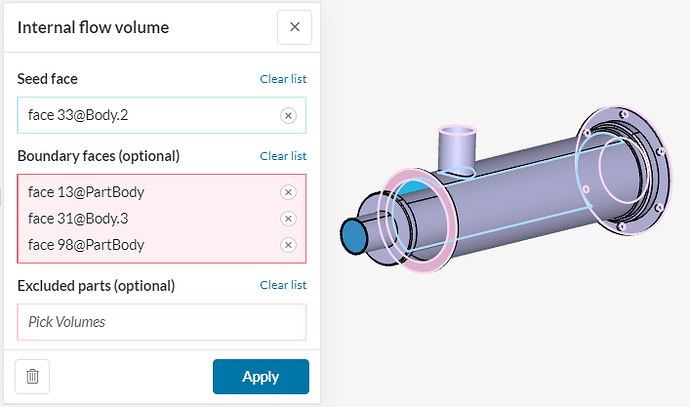The height and width of the screenshot is (407, 690).
Task: Click the trash delete icon
Action: pos(33,376)
